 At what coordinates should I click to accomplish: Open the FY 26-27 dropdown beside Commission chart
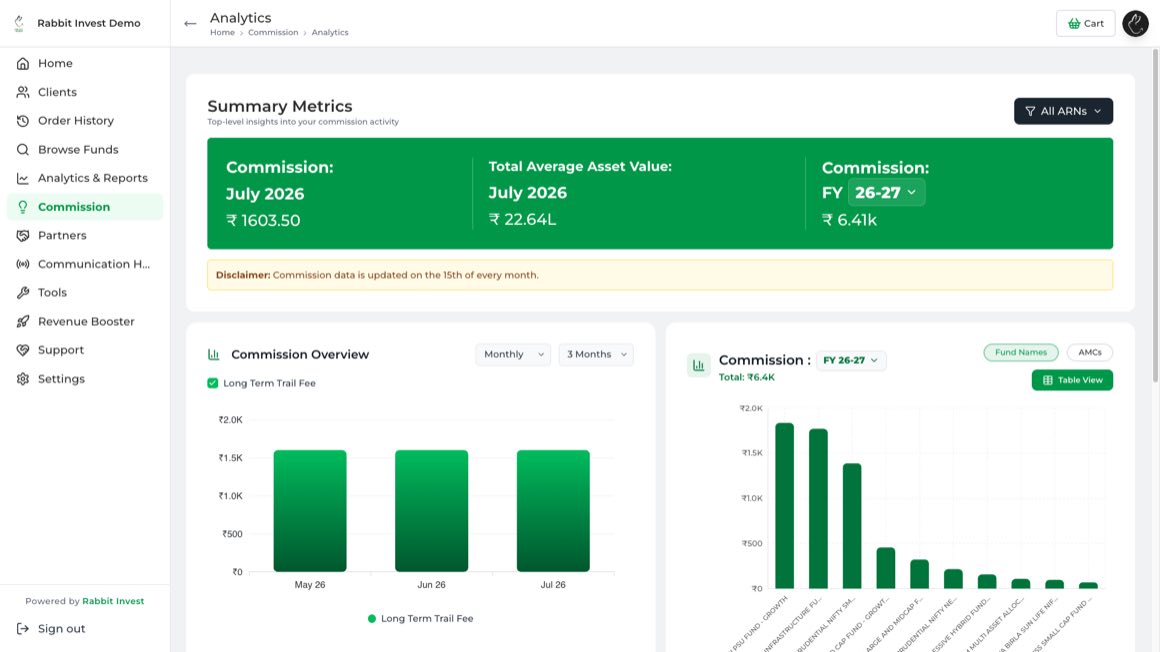pyautogui.click(x=851, y=360)
